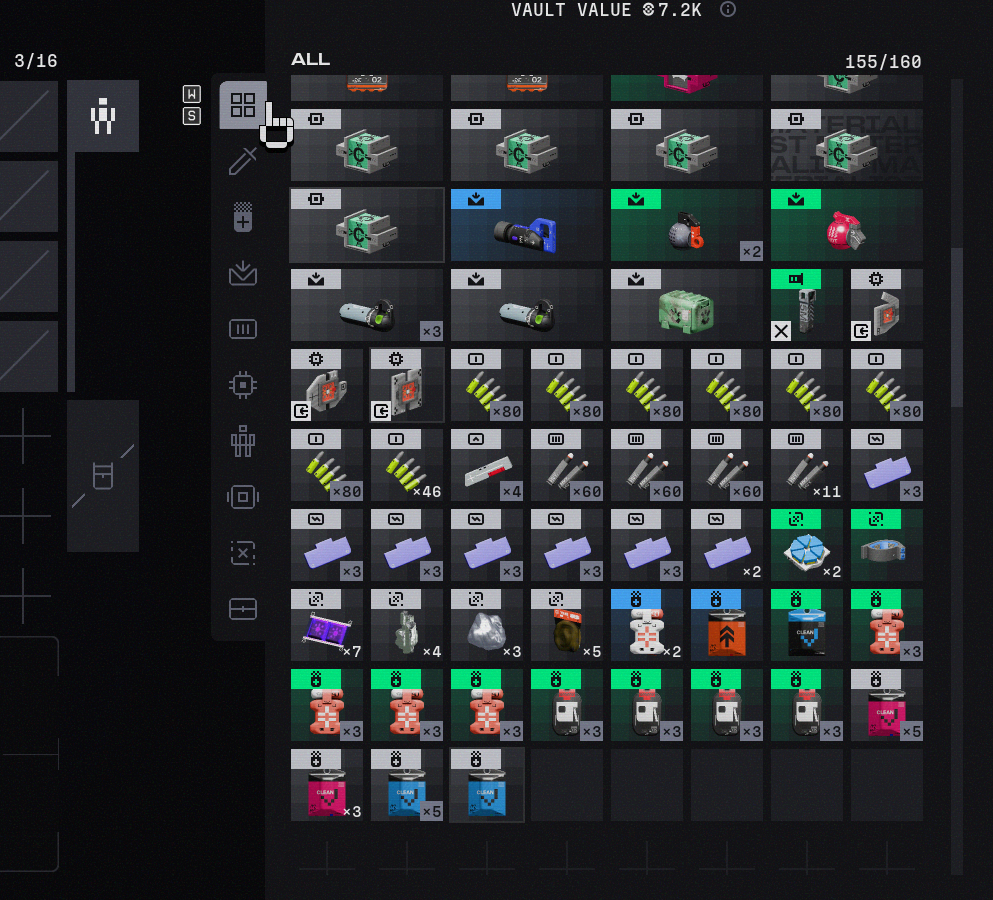Select the purple chip stack x2
The height and width of the screenshot is (900, 993).
726,545
